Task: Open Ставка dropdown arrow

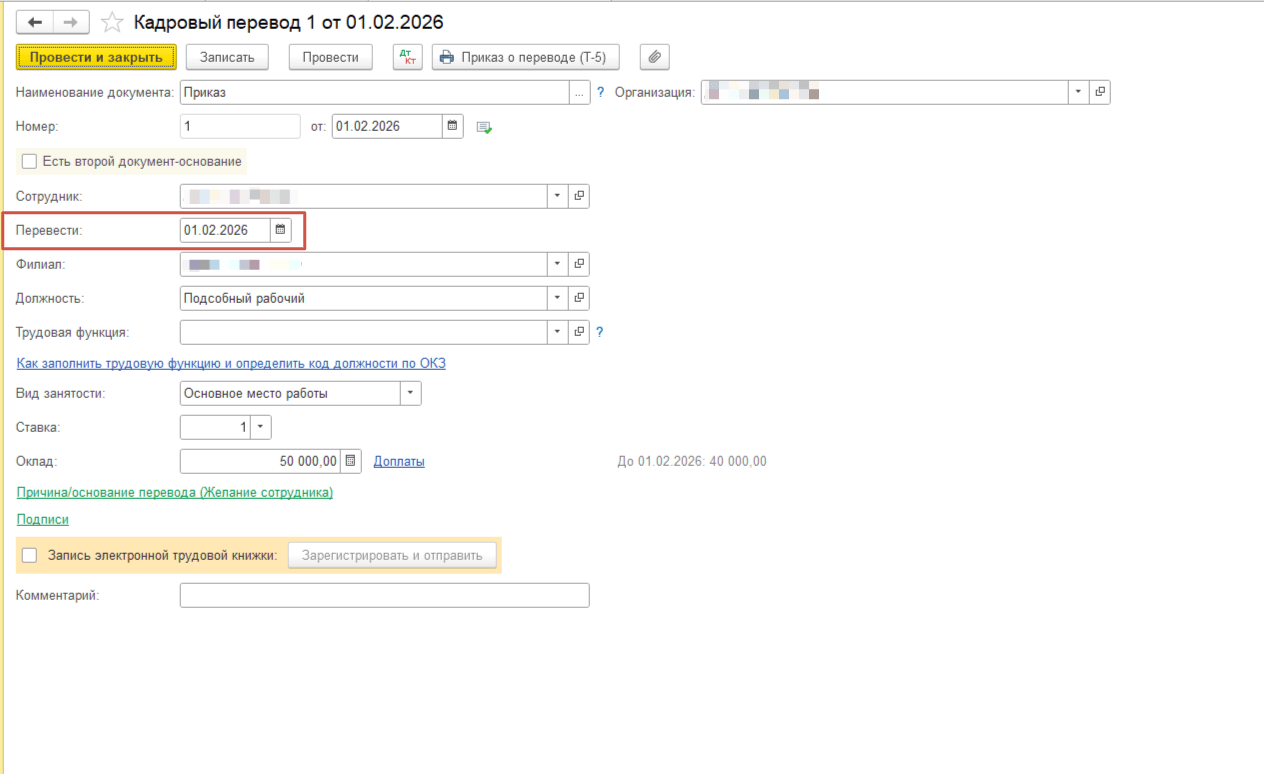Action: pyautogui.click(x=261, y=428)
